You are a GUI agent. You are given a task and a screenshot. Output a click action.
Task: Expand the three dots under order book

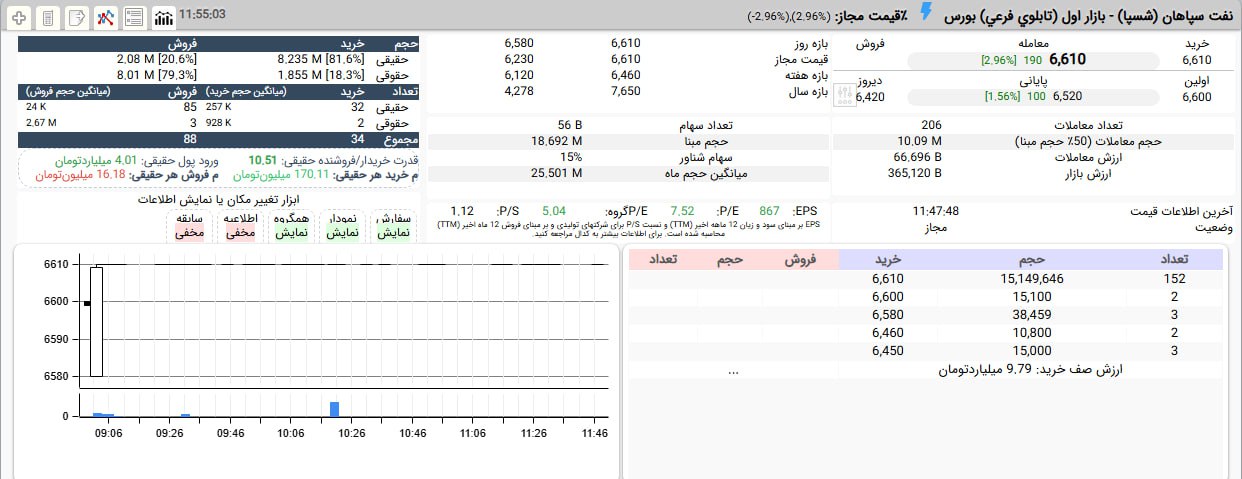coord(733,371)
